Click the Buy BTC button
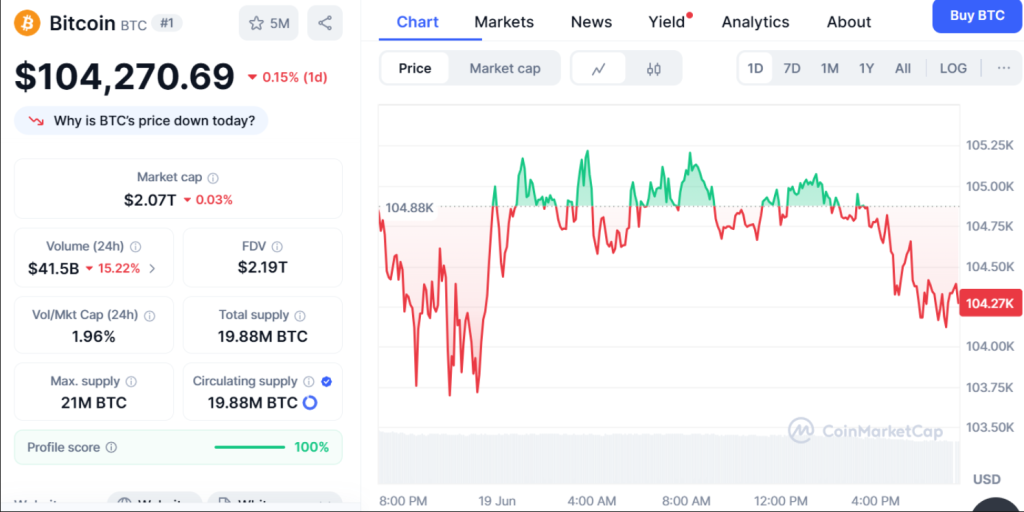The height and width of the screenshot is (512, 1024). click(978, 16)
